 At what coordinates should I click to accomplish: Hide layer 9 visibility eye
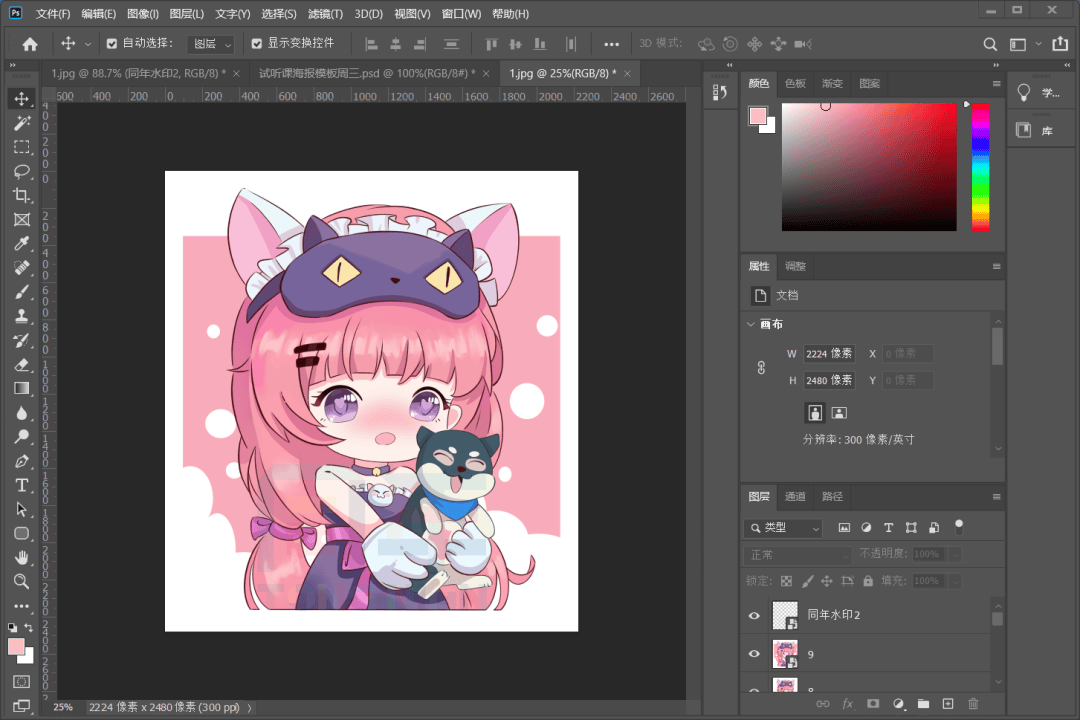pos(754,654)
